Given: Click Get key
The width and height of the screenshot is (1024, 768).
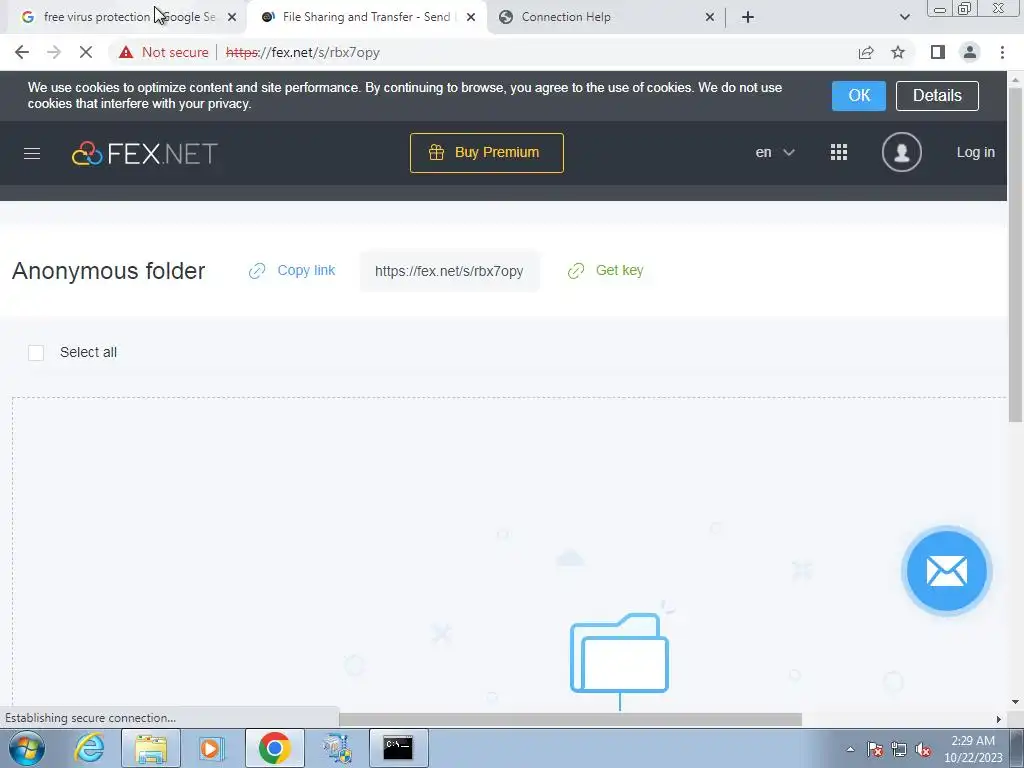Looking at the screenshot, I should click(x=606, y=270).
